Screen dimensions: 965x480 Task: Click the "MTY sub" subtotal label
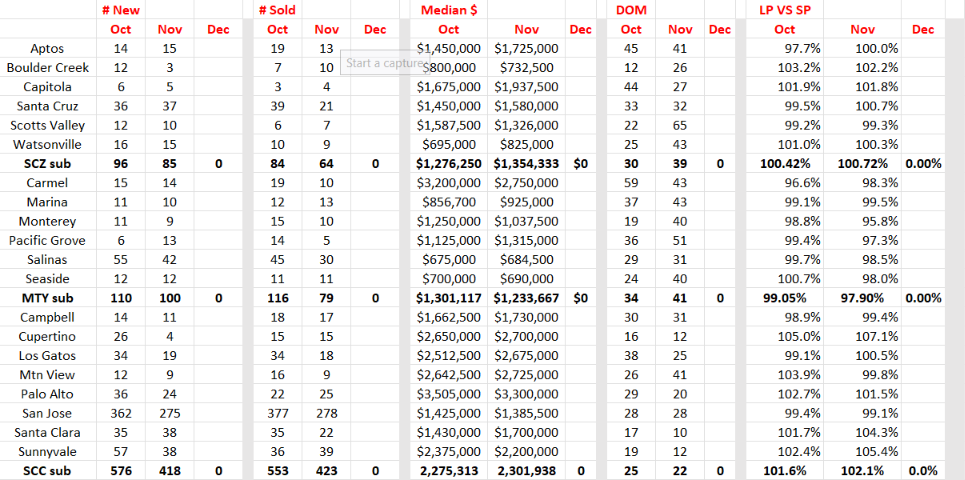(x=47, y=298)
